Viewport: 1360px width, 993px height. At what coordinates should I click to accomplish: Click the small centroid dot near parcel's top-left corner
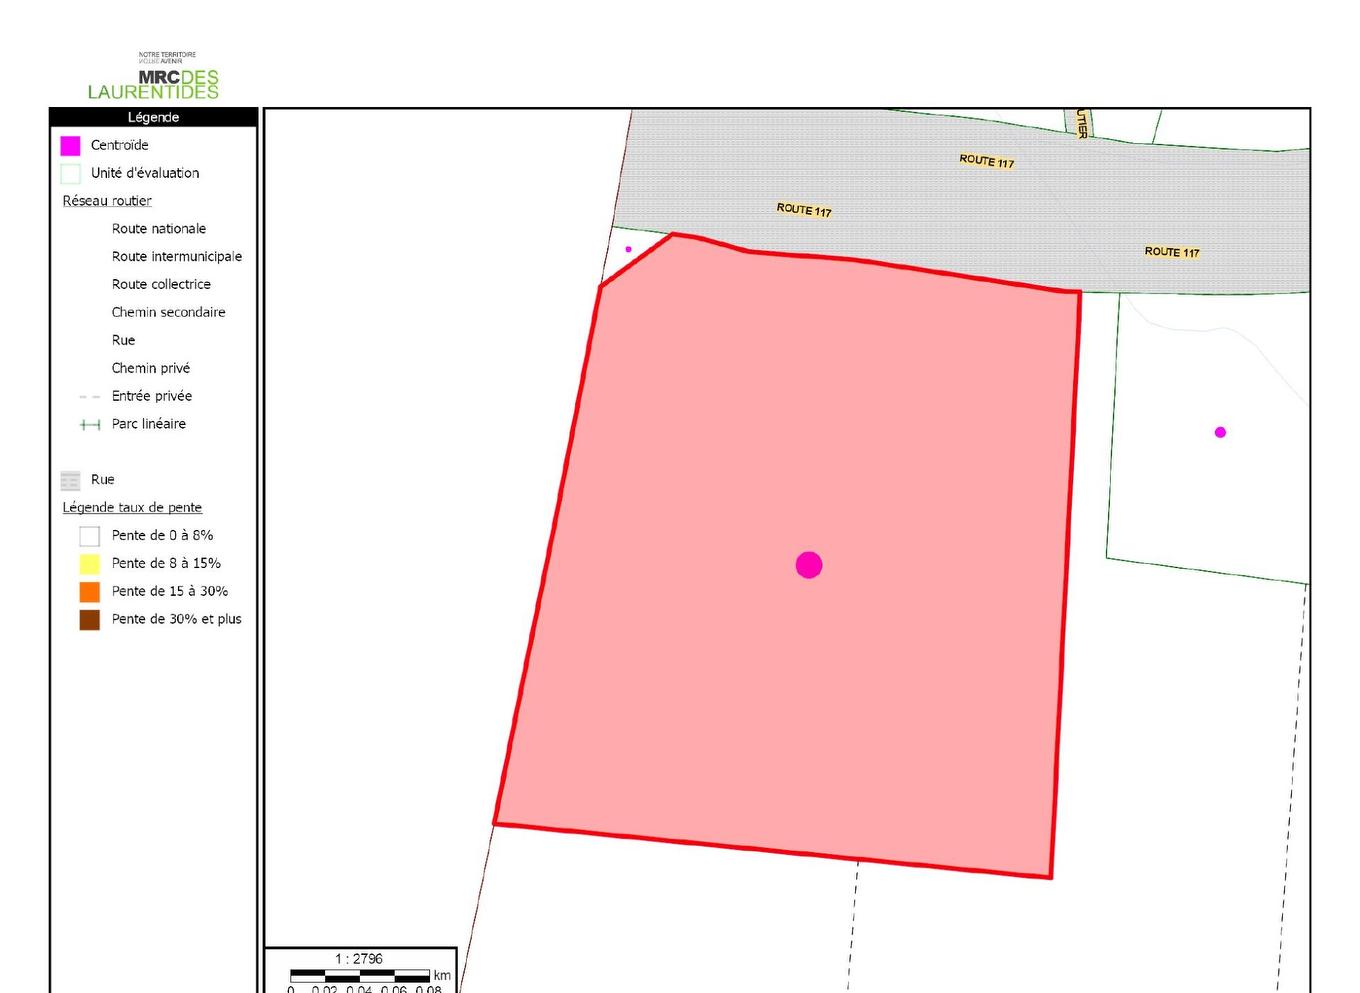tap(628, 249)
